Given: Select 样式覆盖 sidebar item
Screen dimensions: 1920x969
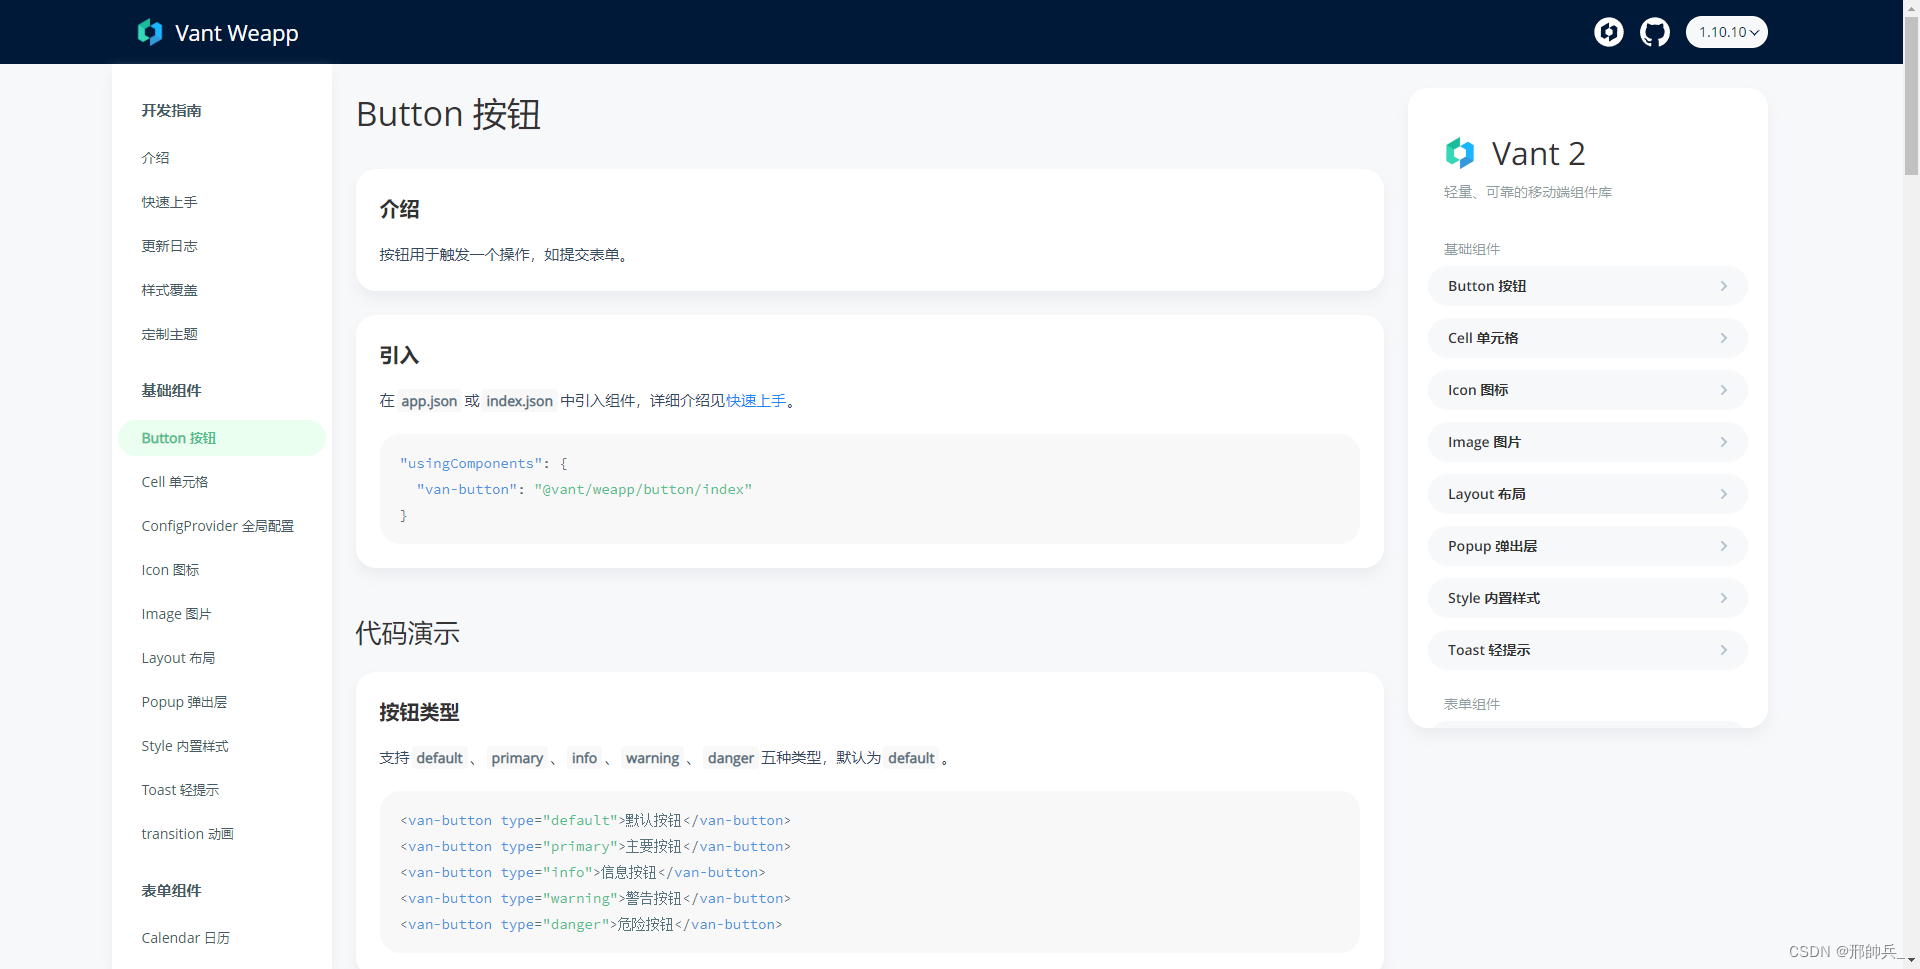Looking at the screenshot, I should click(170, 290).
